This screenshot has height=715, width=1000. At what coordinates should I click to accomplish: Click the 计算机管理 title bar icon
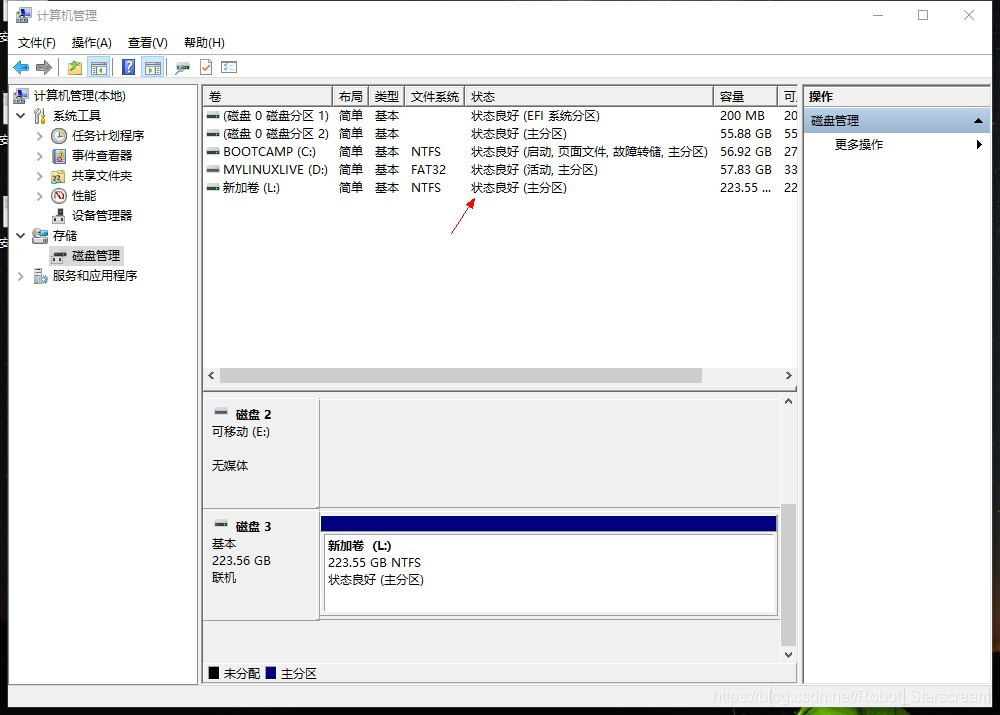[x=24, y=15]
